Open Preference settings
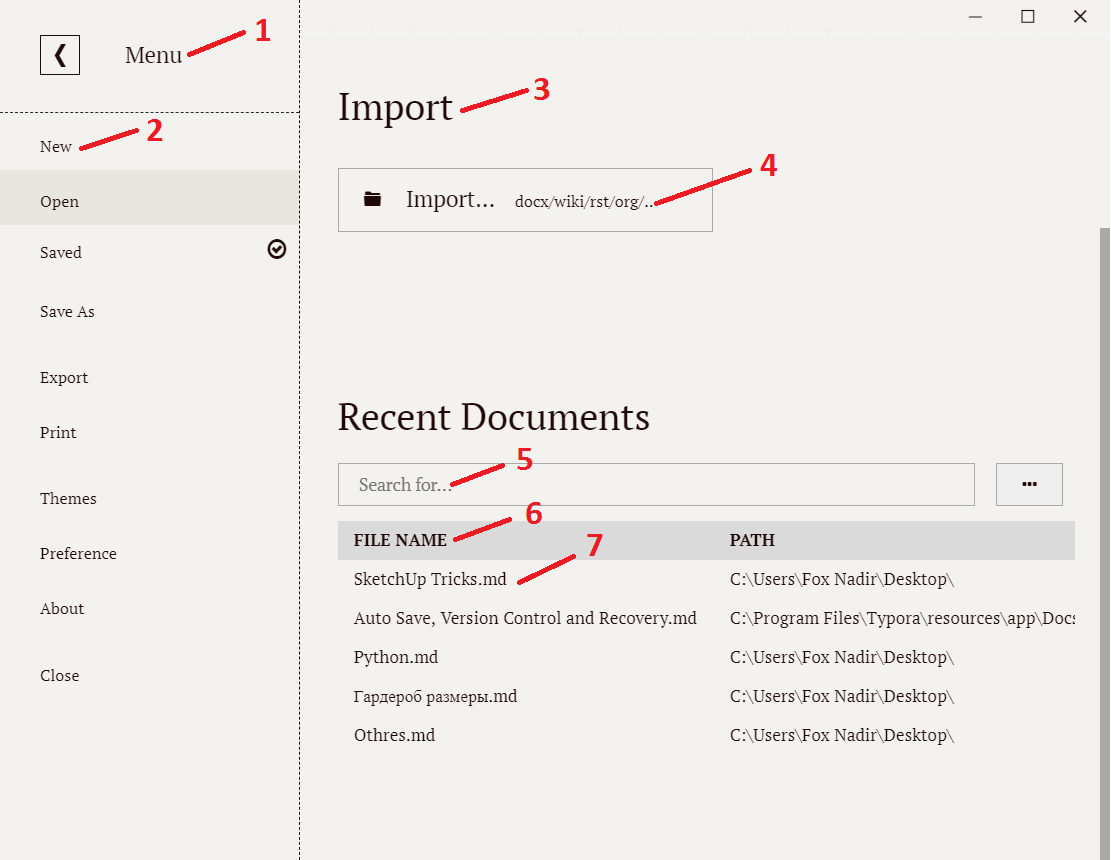1111x860 pixels. pyautogui.click(x=78, y=553)
